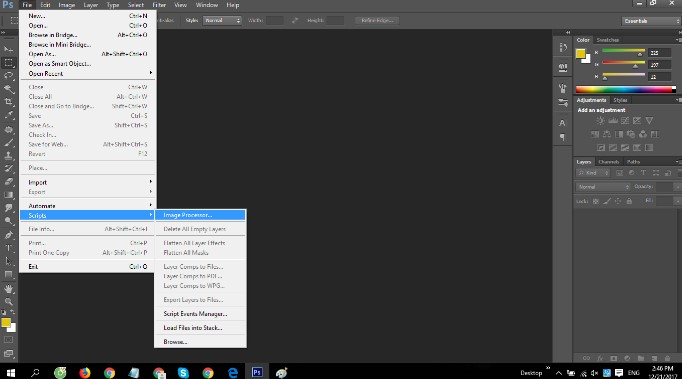
Task: Switch to the Channels tab
Action: coord(608,162)
